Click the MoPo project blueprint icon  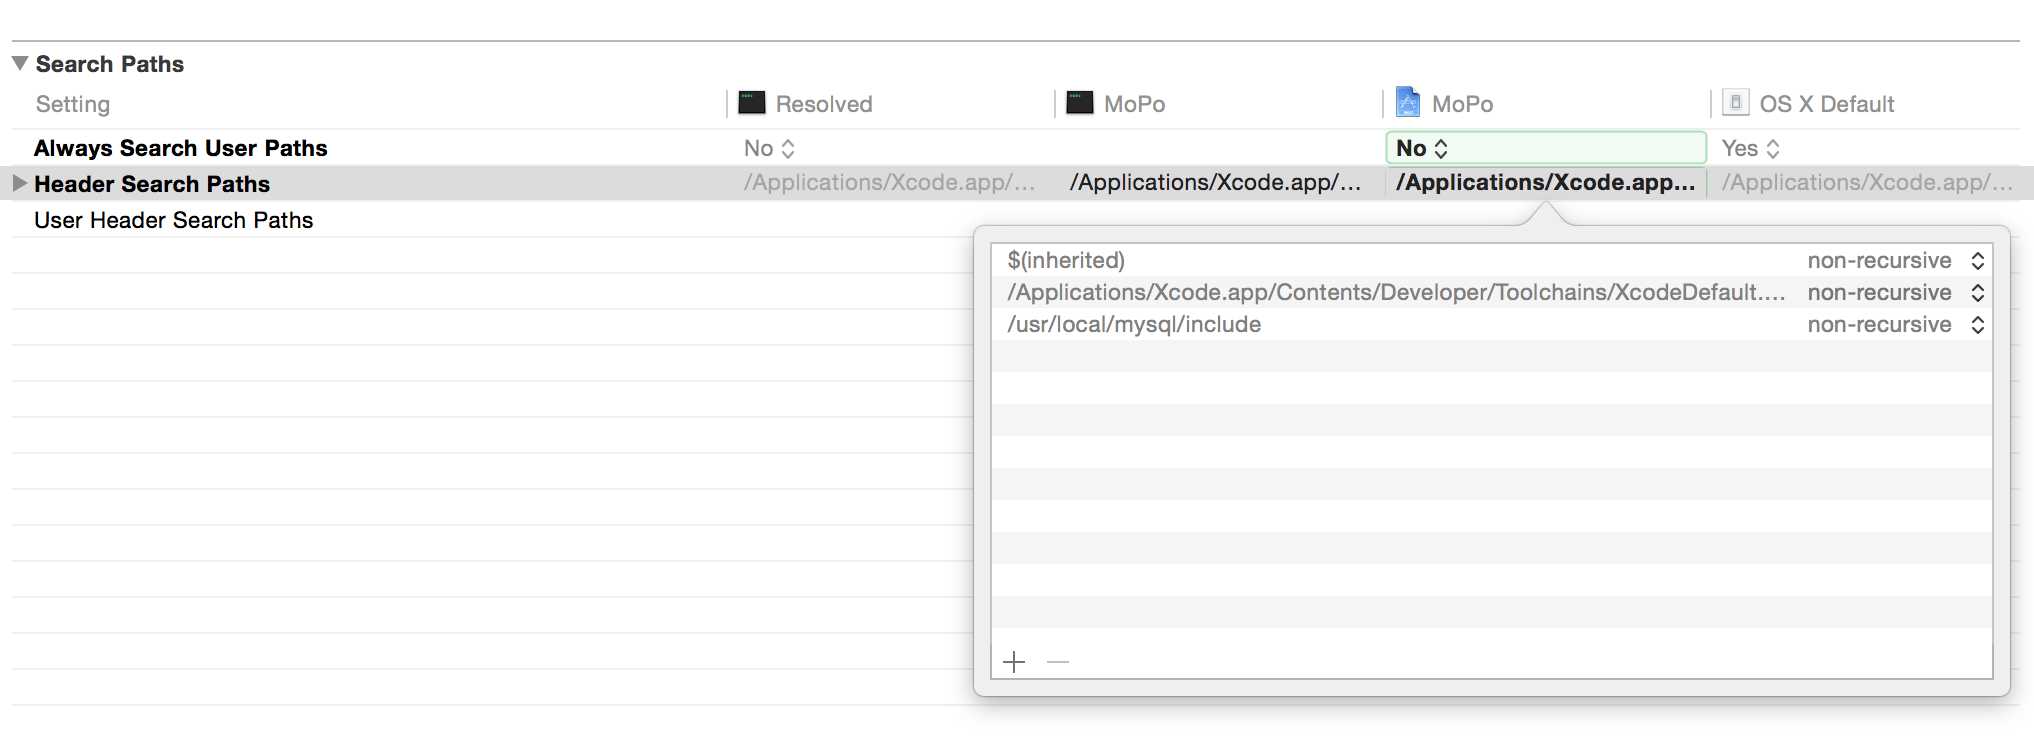coord(1408,102)
